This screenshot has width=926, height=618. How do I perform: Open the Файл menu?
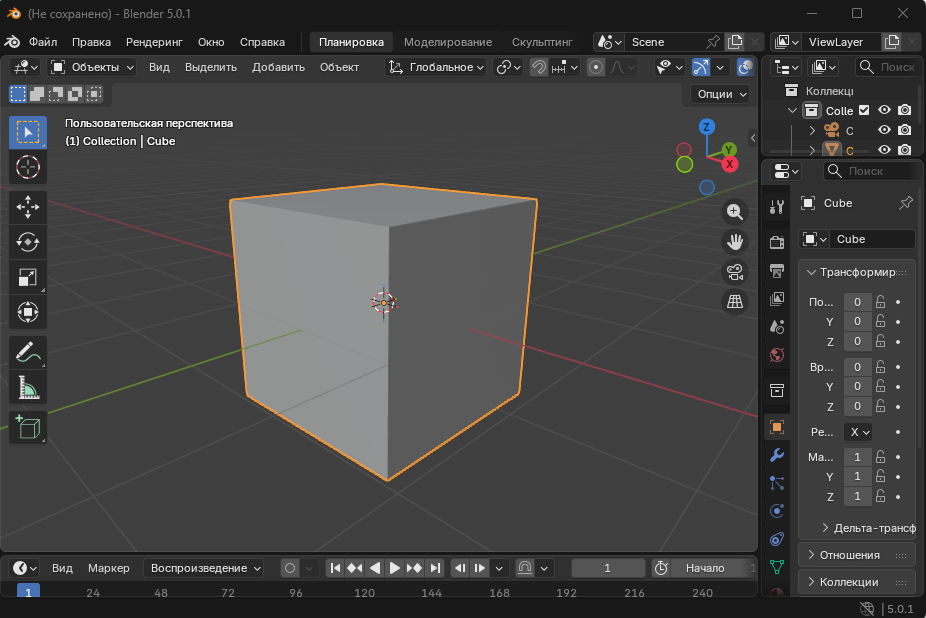tap(43, 42)
